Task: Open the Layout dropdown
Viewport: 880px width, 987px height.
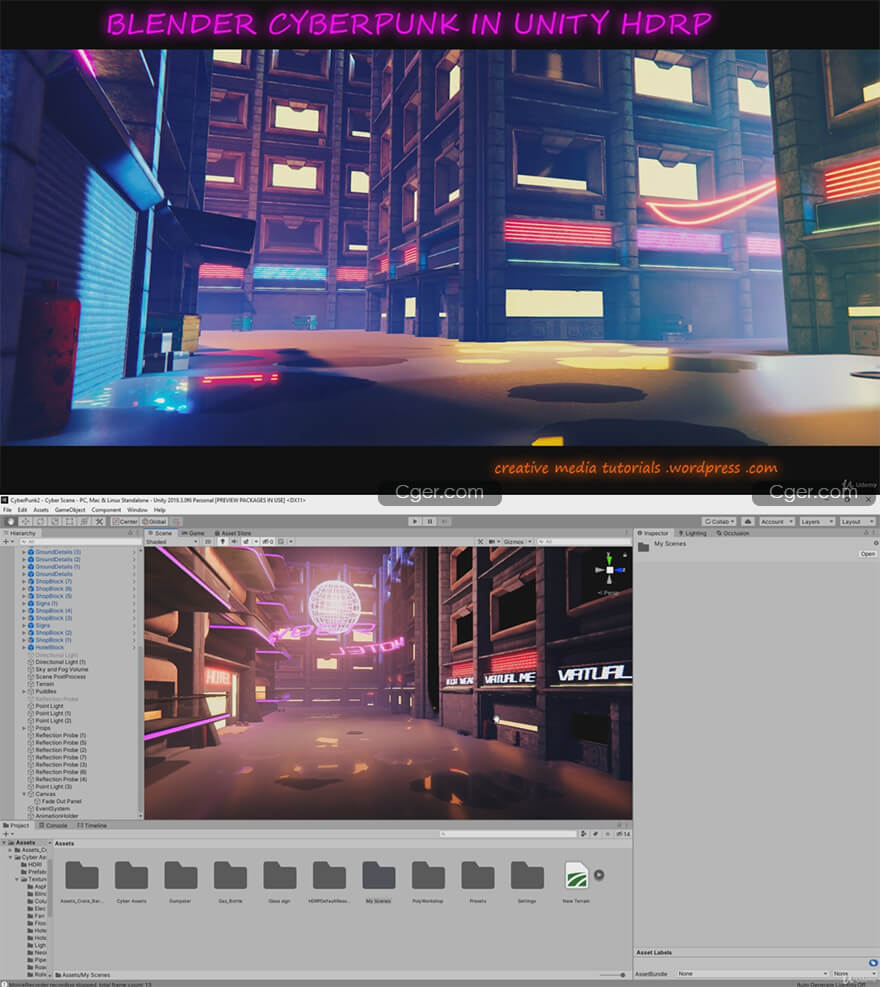Action: click(x=857, y=521)
